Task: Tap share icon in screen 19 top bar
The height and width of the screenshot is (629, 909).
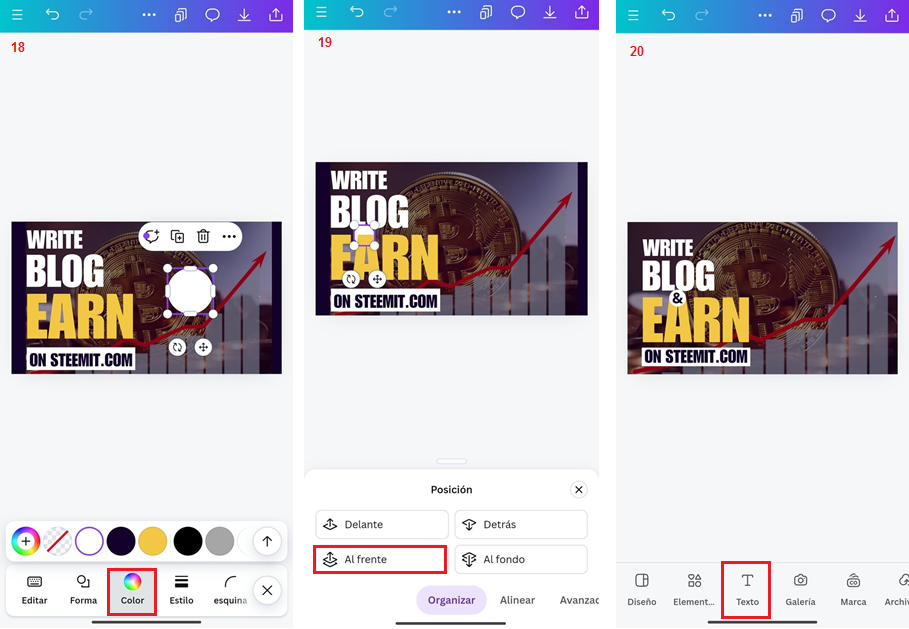Action: 581,12
